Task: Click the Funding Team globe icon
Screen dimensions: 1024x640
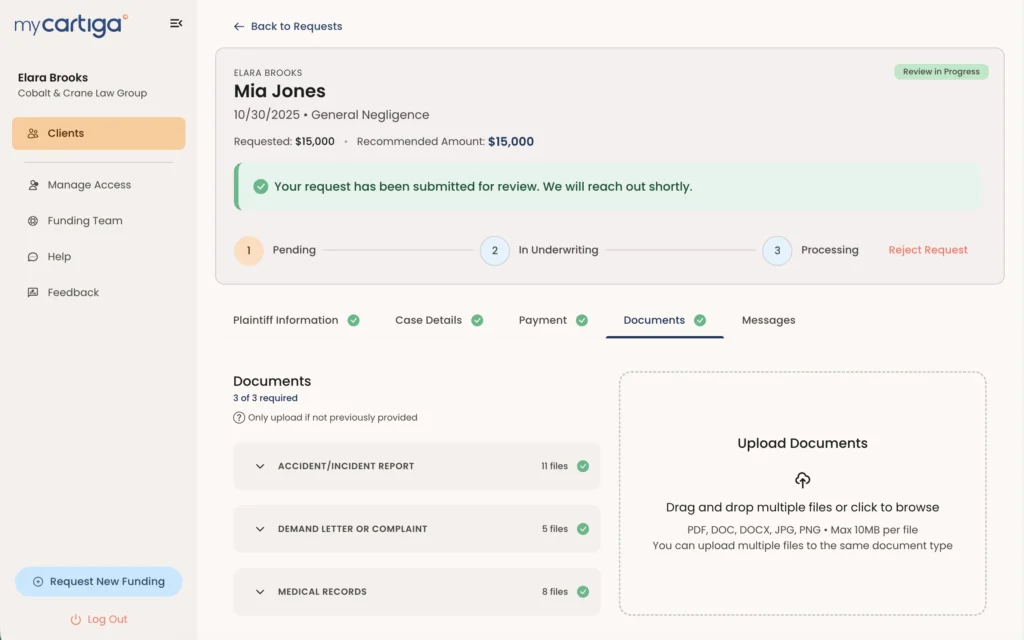Action: tap(33, 221)
